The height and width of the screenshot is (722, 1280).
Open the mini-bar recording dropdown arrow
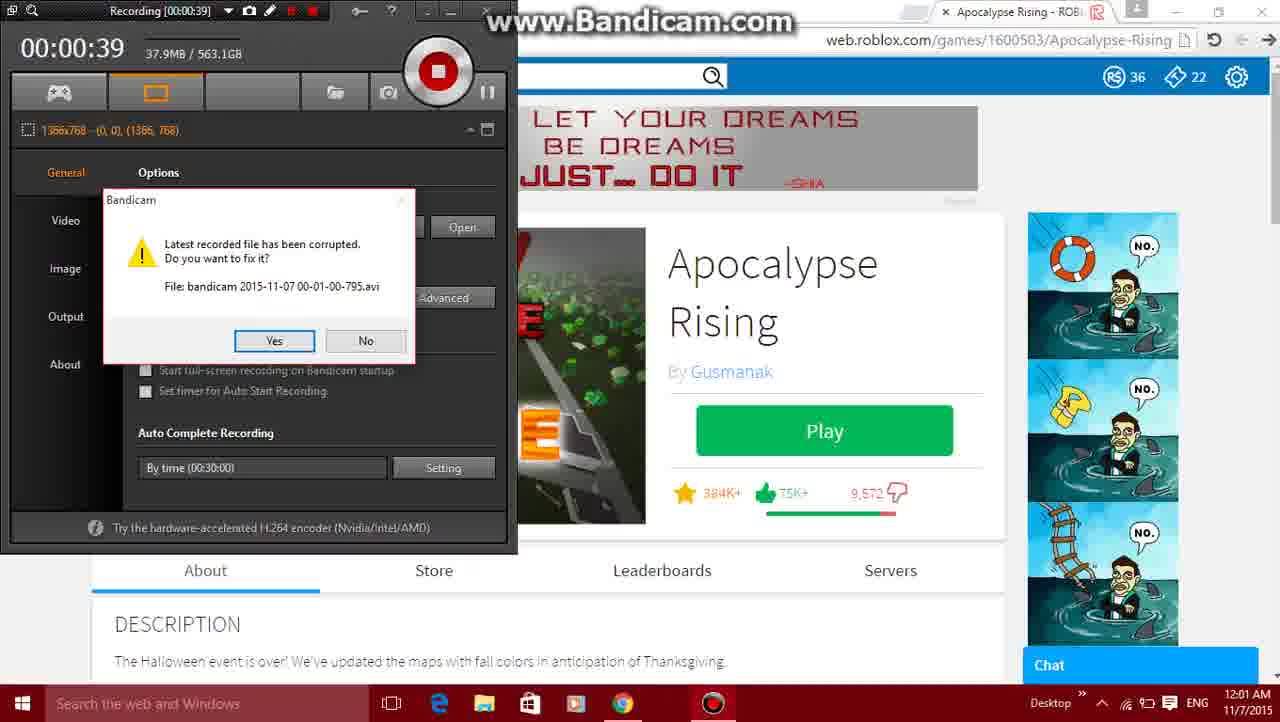click(x=229, y=11)
